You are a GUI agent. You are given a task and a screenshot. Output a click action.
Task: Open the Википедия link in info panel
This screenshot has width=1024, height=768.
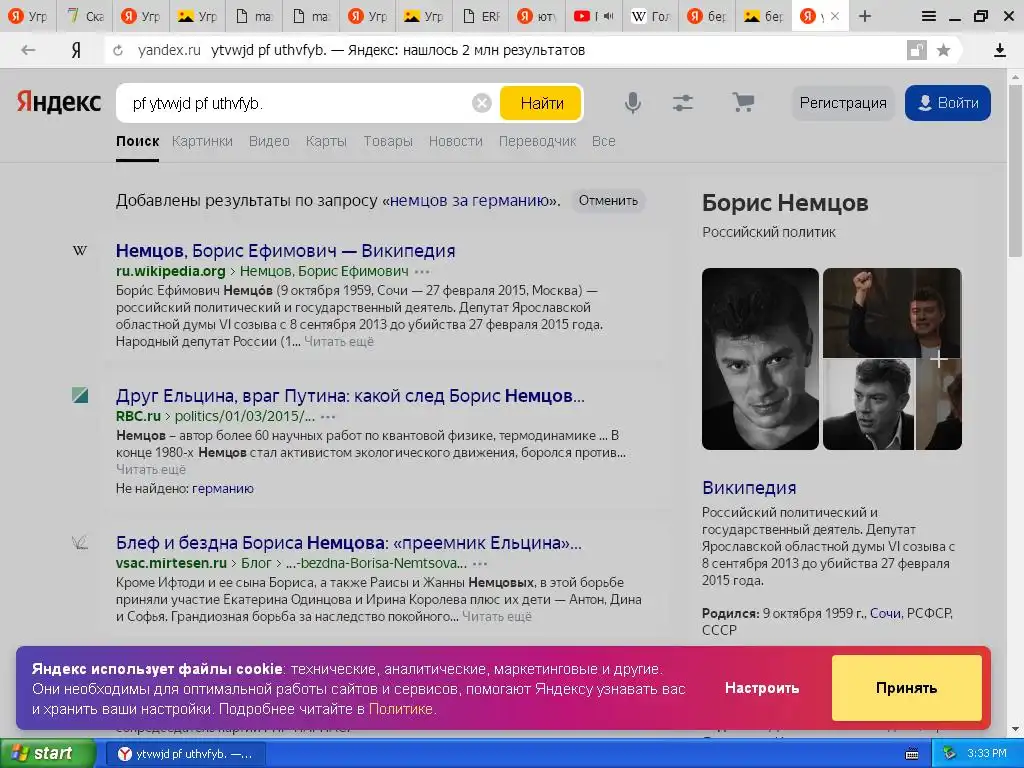point(749,488)
